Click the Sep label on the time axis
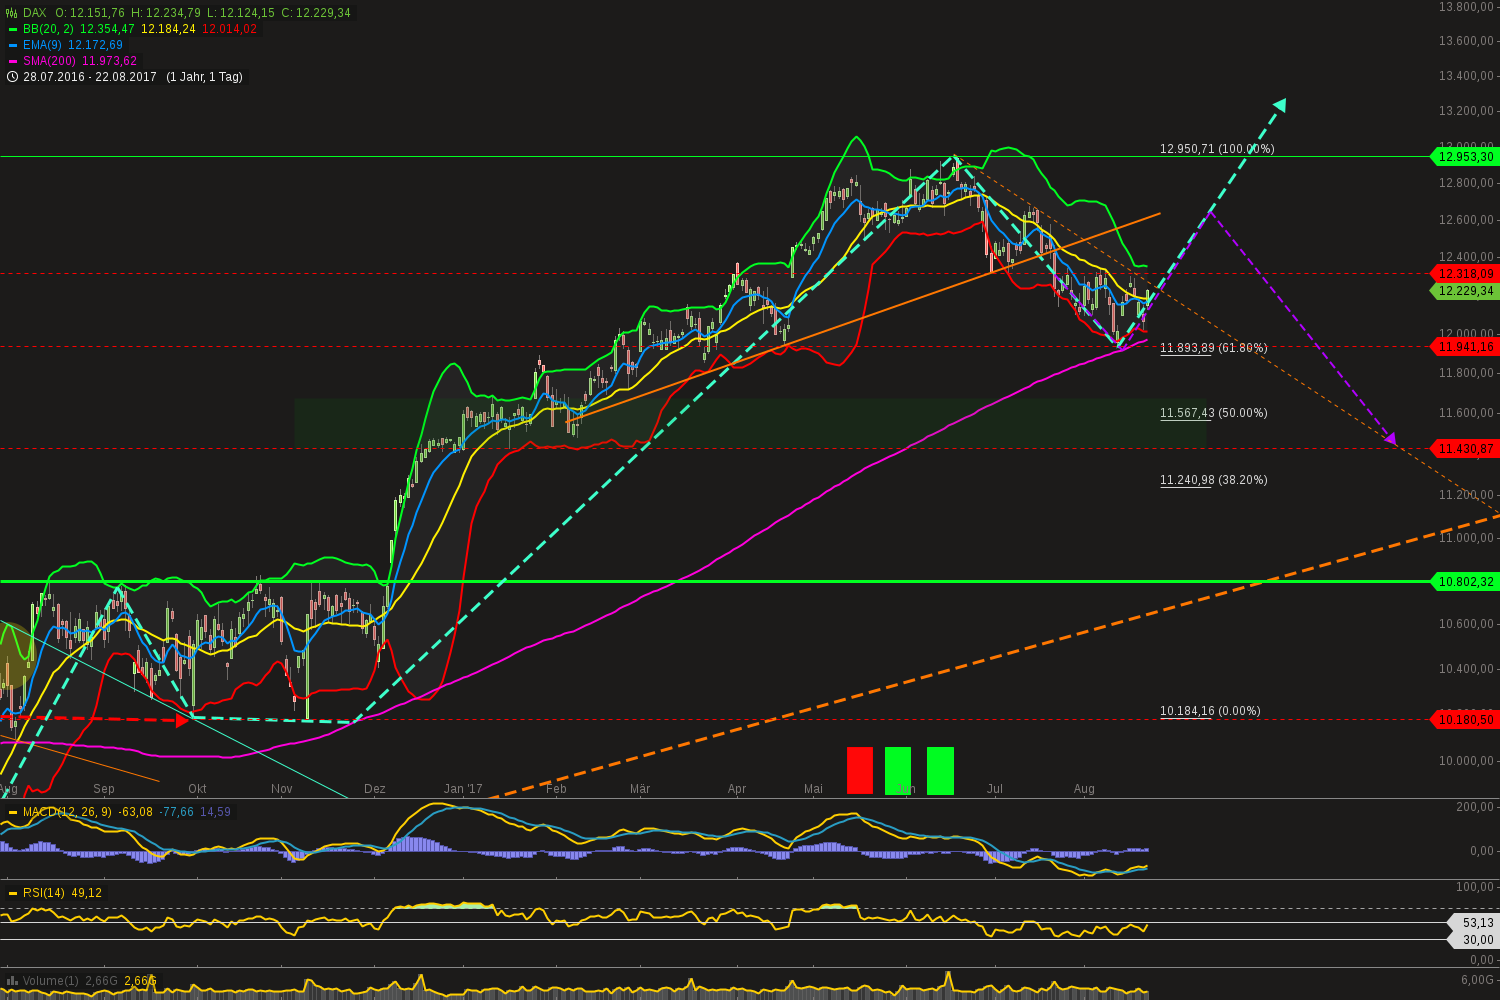The width and height of the screenshot is (1500, 1000). coord(104,789)
